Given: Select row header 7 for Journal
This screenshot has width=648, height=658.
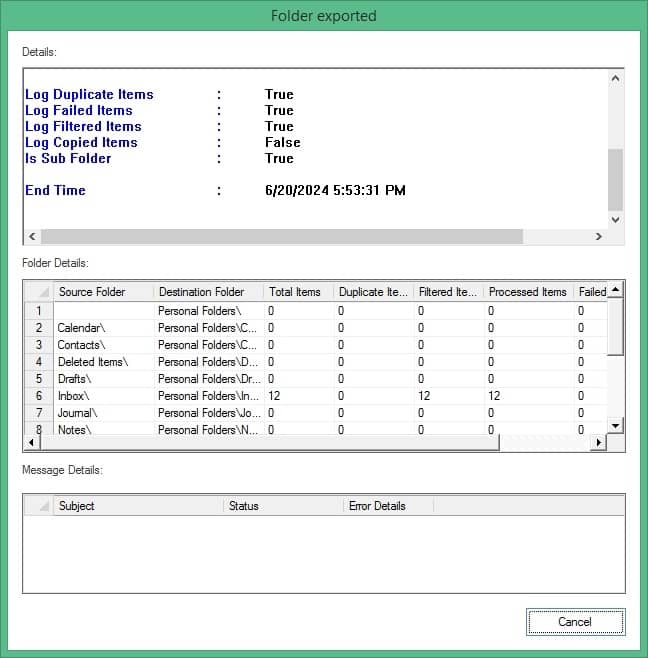Looking at the screenshot, I should (39, 413).
